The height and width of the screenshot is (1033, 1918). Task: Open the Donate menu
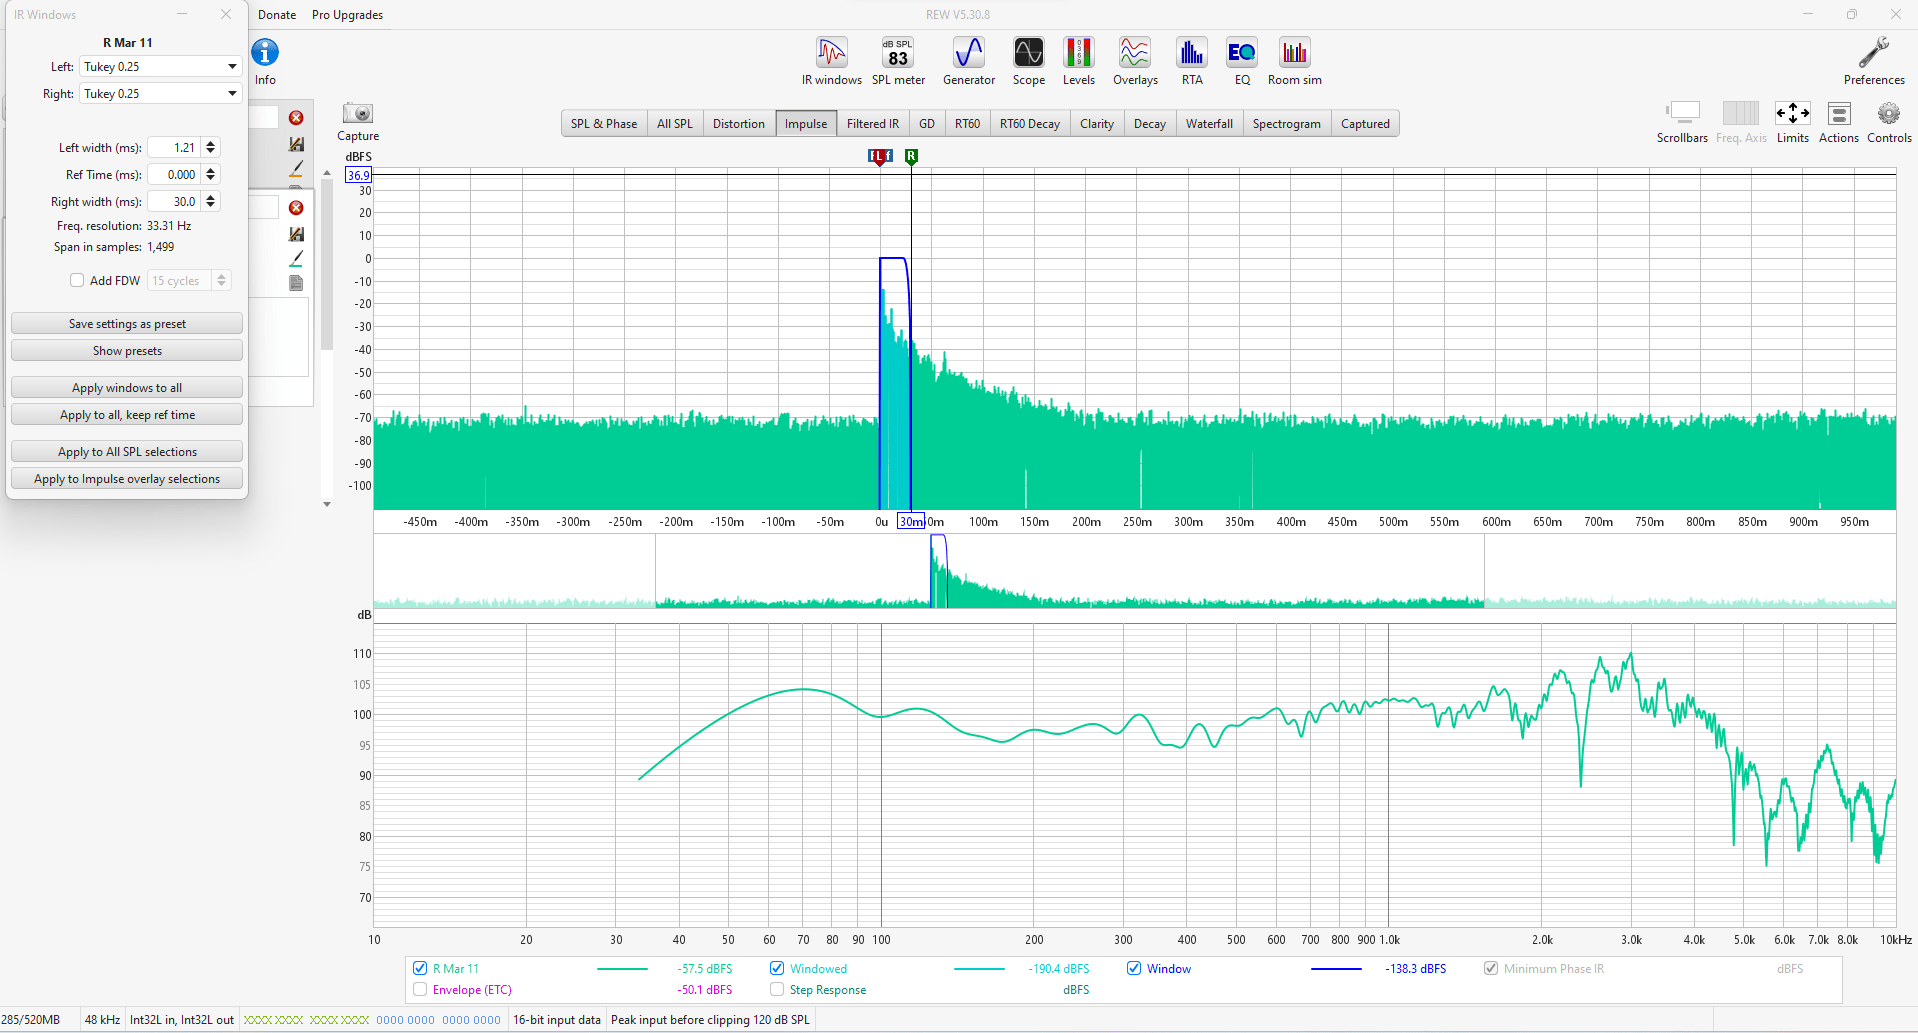(277, 15)
